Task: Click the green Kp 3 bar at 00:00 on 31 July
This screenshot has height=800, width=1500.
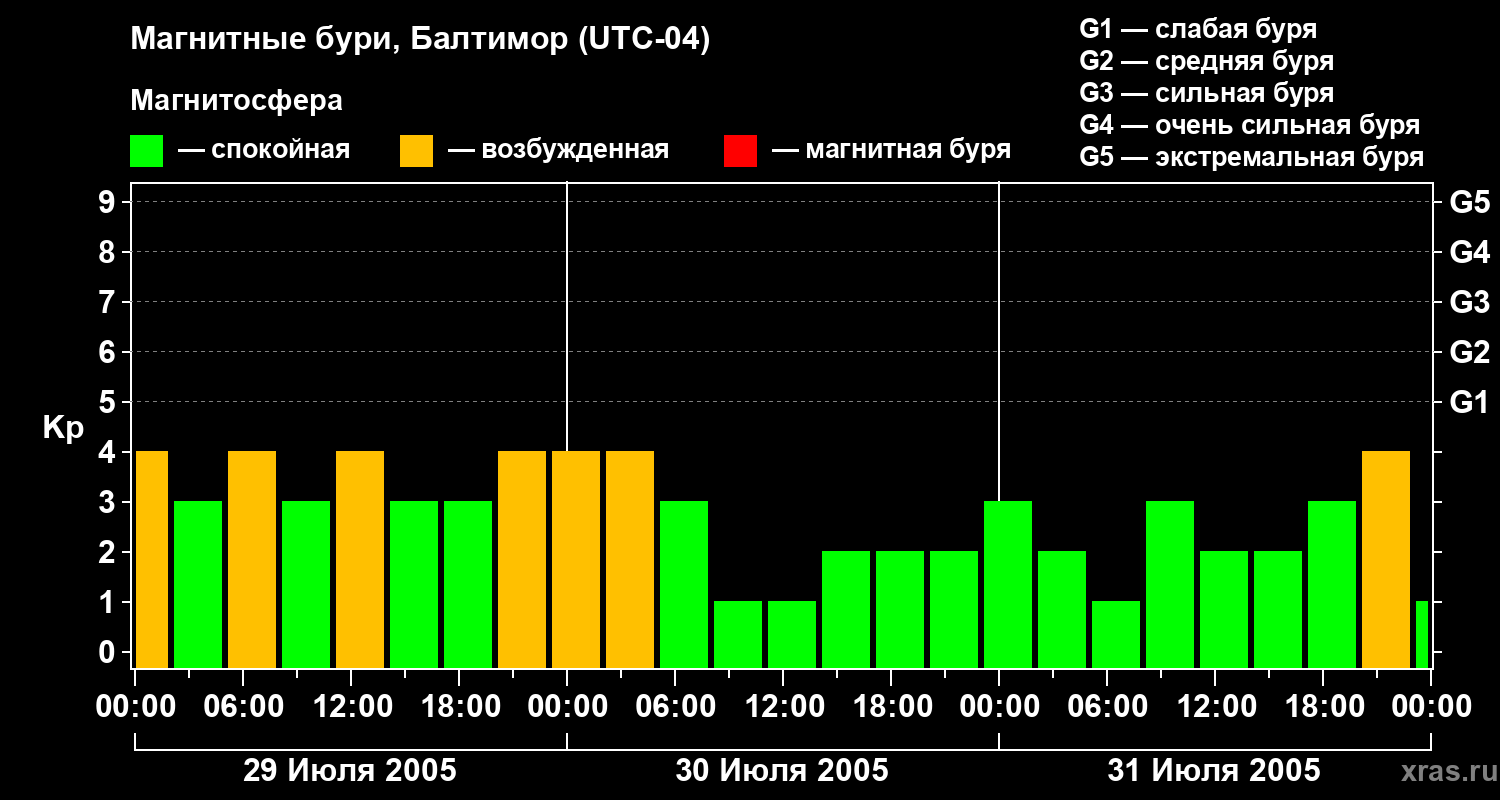Action: point(1008,584)
